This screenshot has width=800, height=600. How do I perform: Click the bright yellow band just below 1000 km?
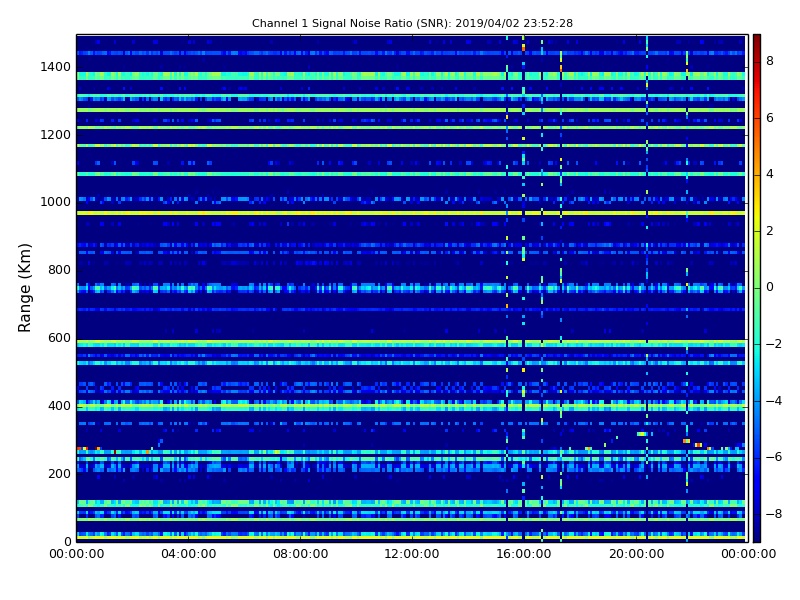click(x=411, y=213)
